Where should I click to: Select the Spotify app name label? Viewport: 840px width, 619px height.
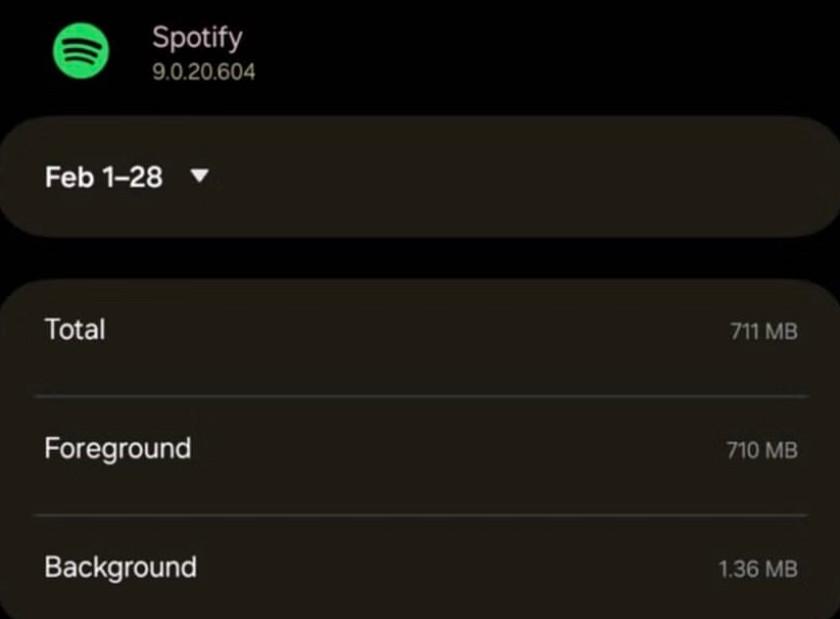196,37
